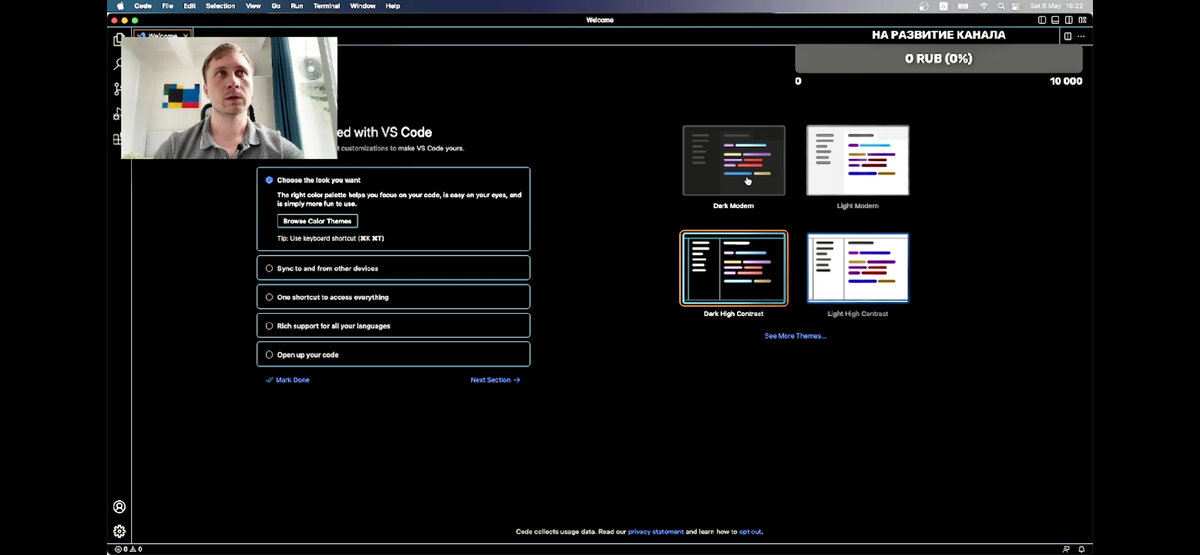Open the Apple menu

point(120,6)
